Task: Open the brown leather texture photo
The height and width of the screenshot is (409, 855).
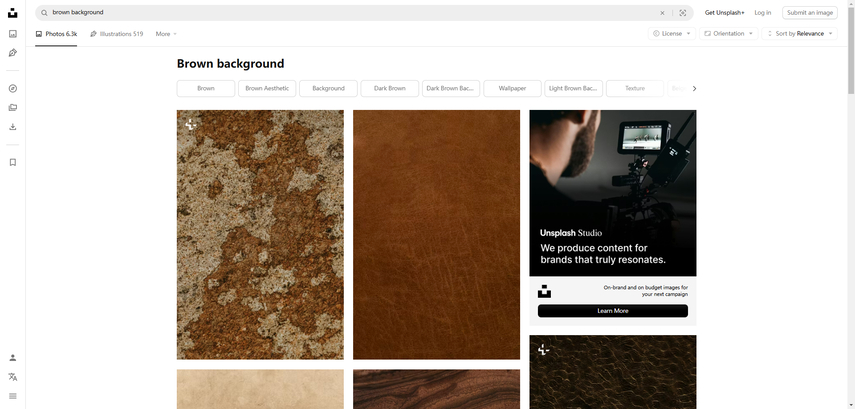Action: pos(436,234)
